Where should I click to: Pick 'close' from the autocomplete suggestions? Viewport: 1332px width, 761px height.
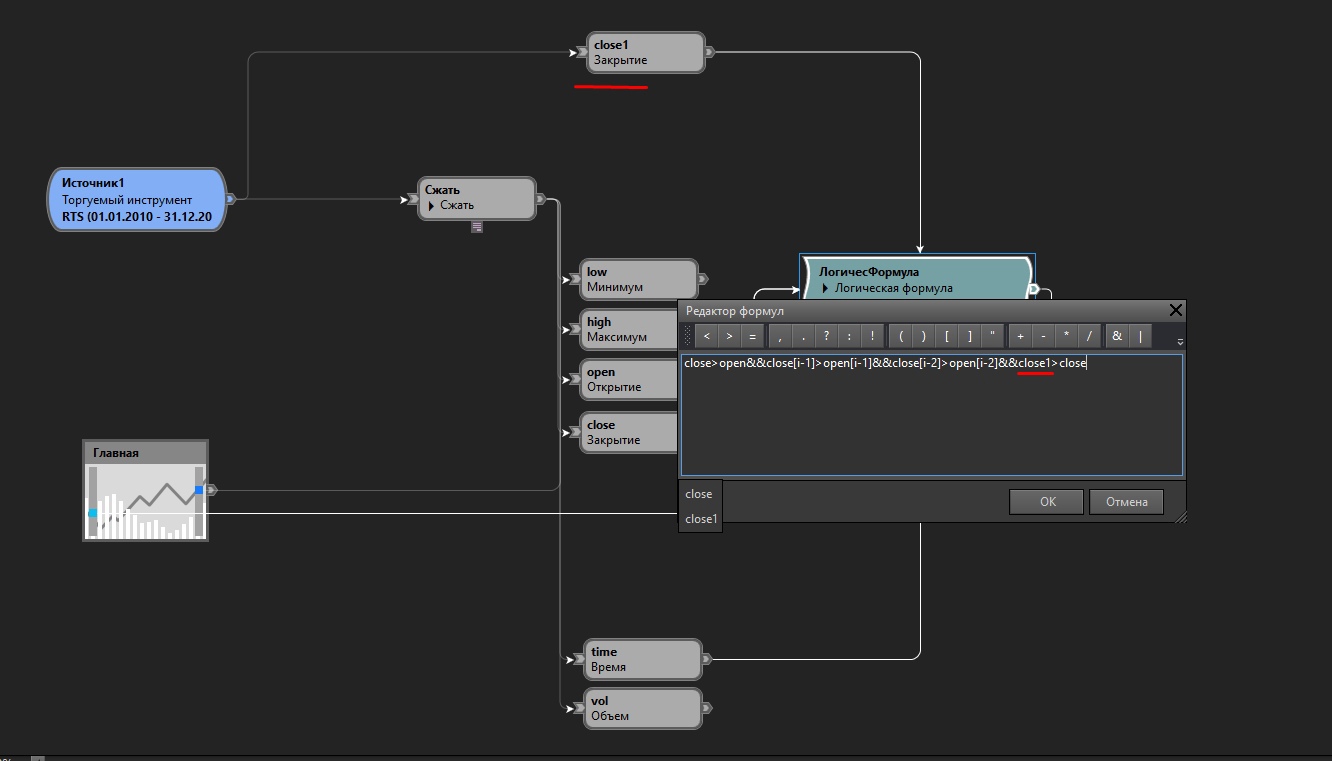coord(699,494)
